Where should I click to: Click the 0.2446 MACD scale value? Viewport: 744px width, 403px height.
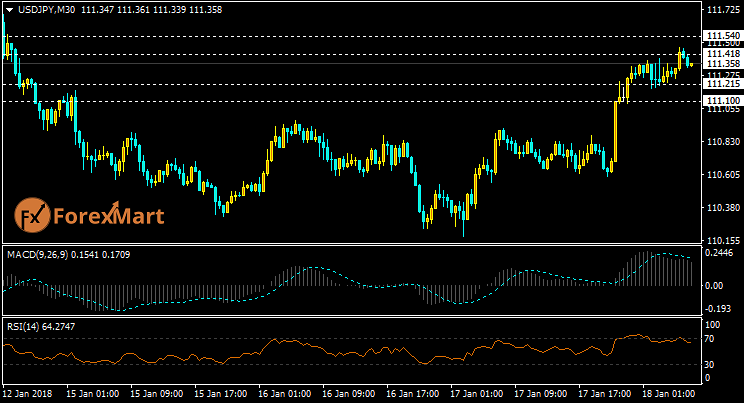tap(721, 254)
